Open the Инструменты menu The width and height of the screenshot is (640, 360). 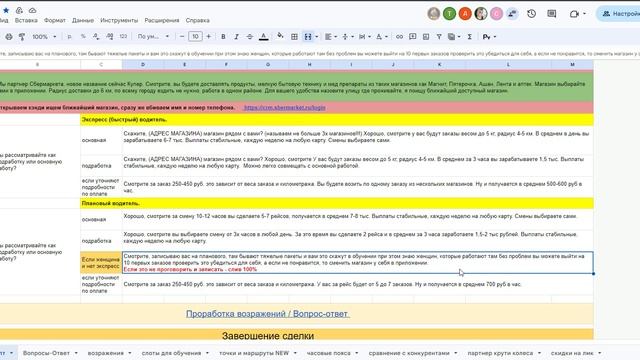click(x=119, y=20)
